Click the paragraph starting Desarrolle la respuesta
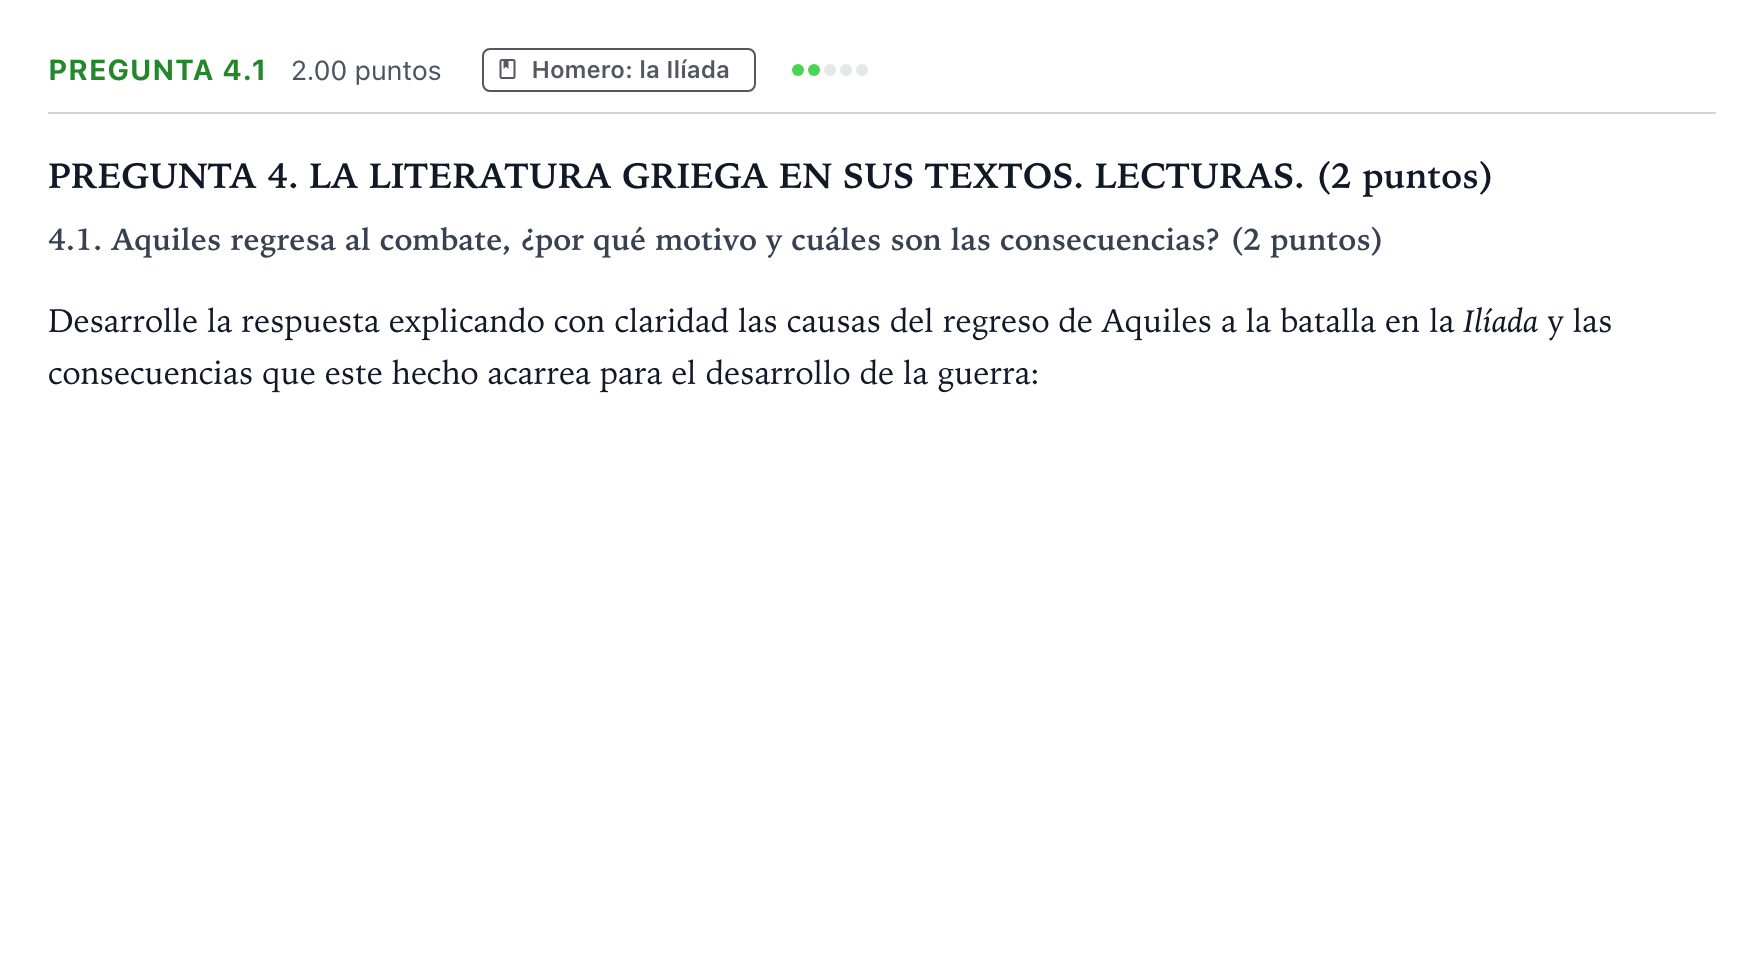The image size is (1764, 954). (x=830, y=347)
